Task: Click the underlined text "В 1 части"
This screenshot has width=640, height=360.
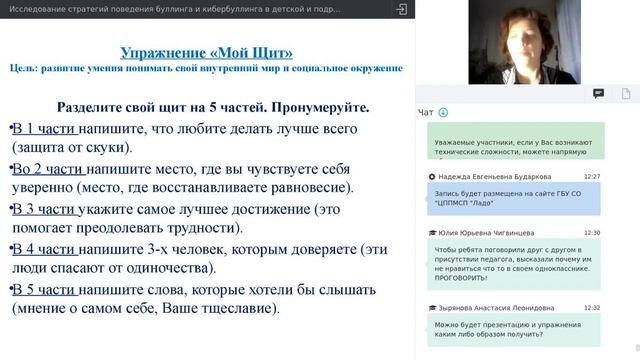Action: (45, 129)
